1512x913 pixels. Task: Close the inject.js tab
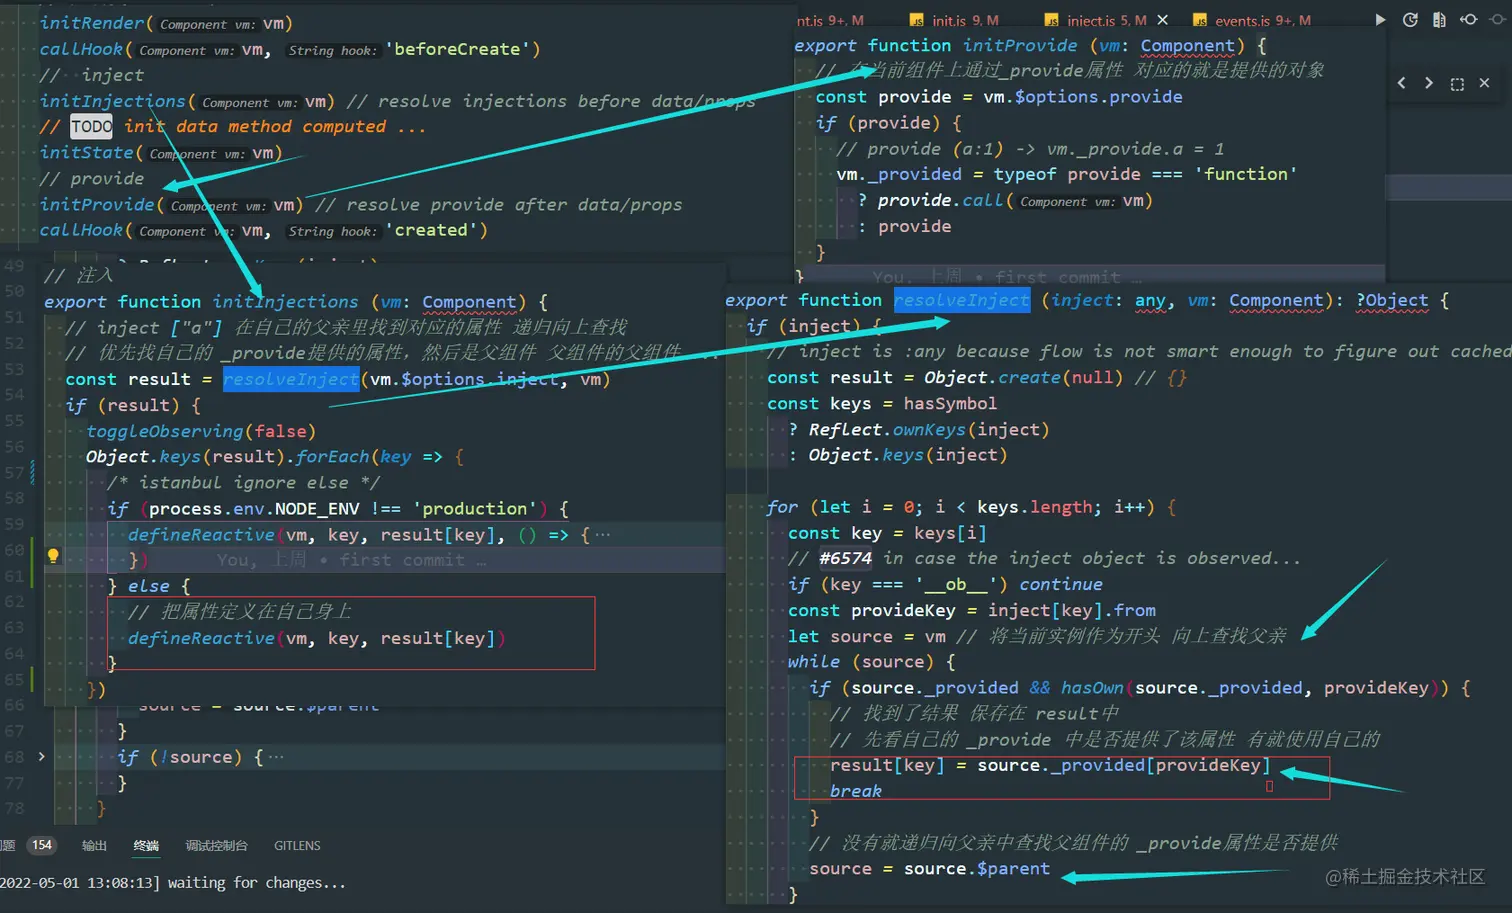1162,19
